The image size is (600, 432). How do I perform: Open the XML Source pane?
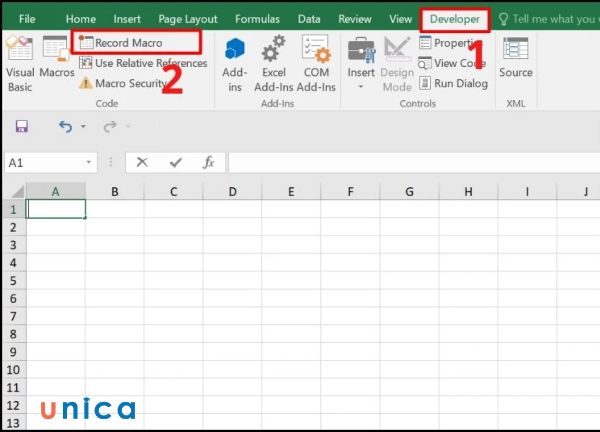[x=515, y=57]
